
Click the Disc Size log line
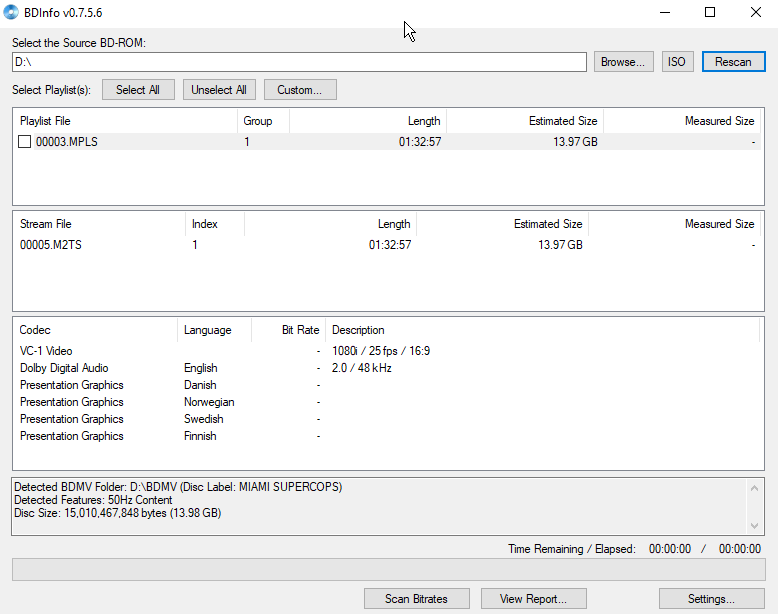[x=118, y=513]
